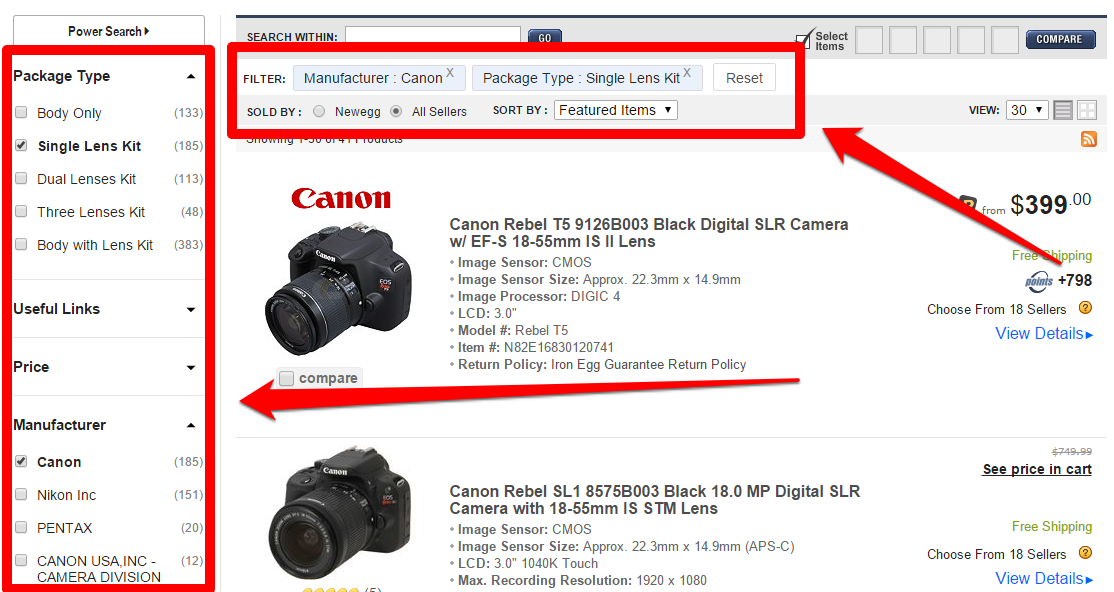Check the Body Only checkbox
This screenshot has width=1114, height=592.
pos(21,112)
